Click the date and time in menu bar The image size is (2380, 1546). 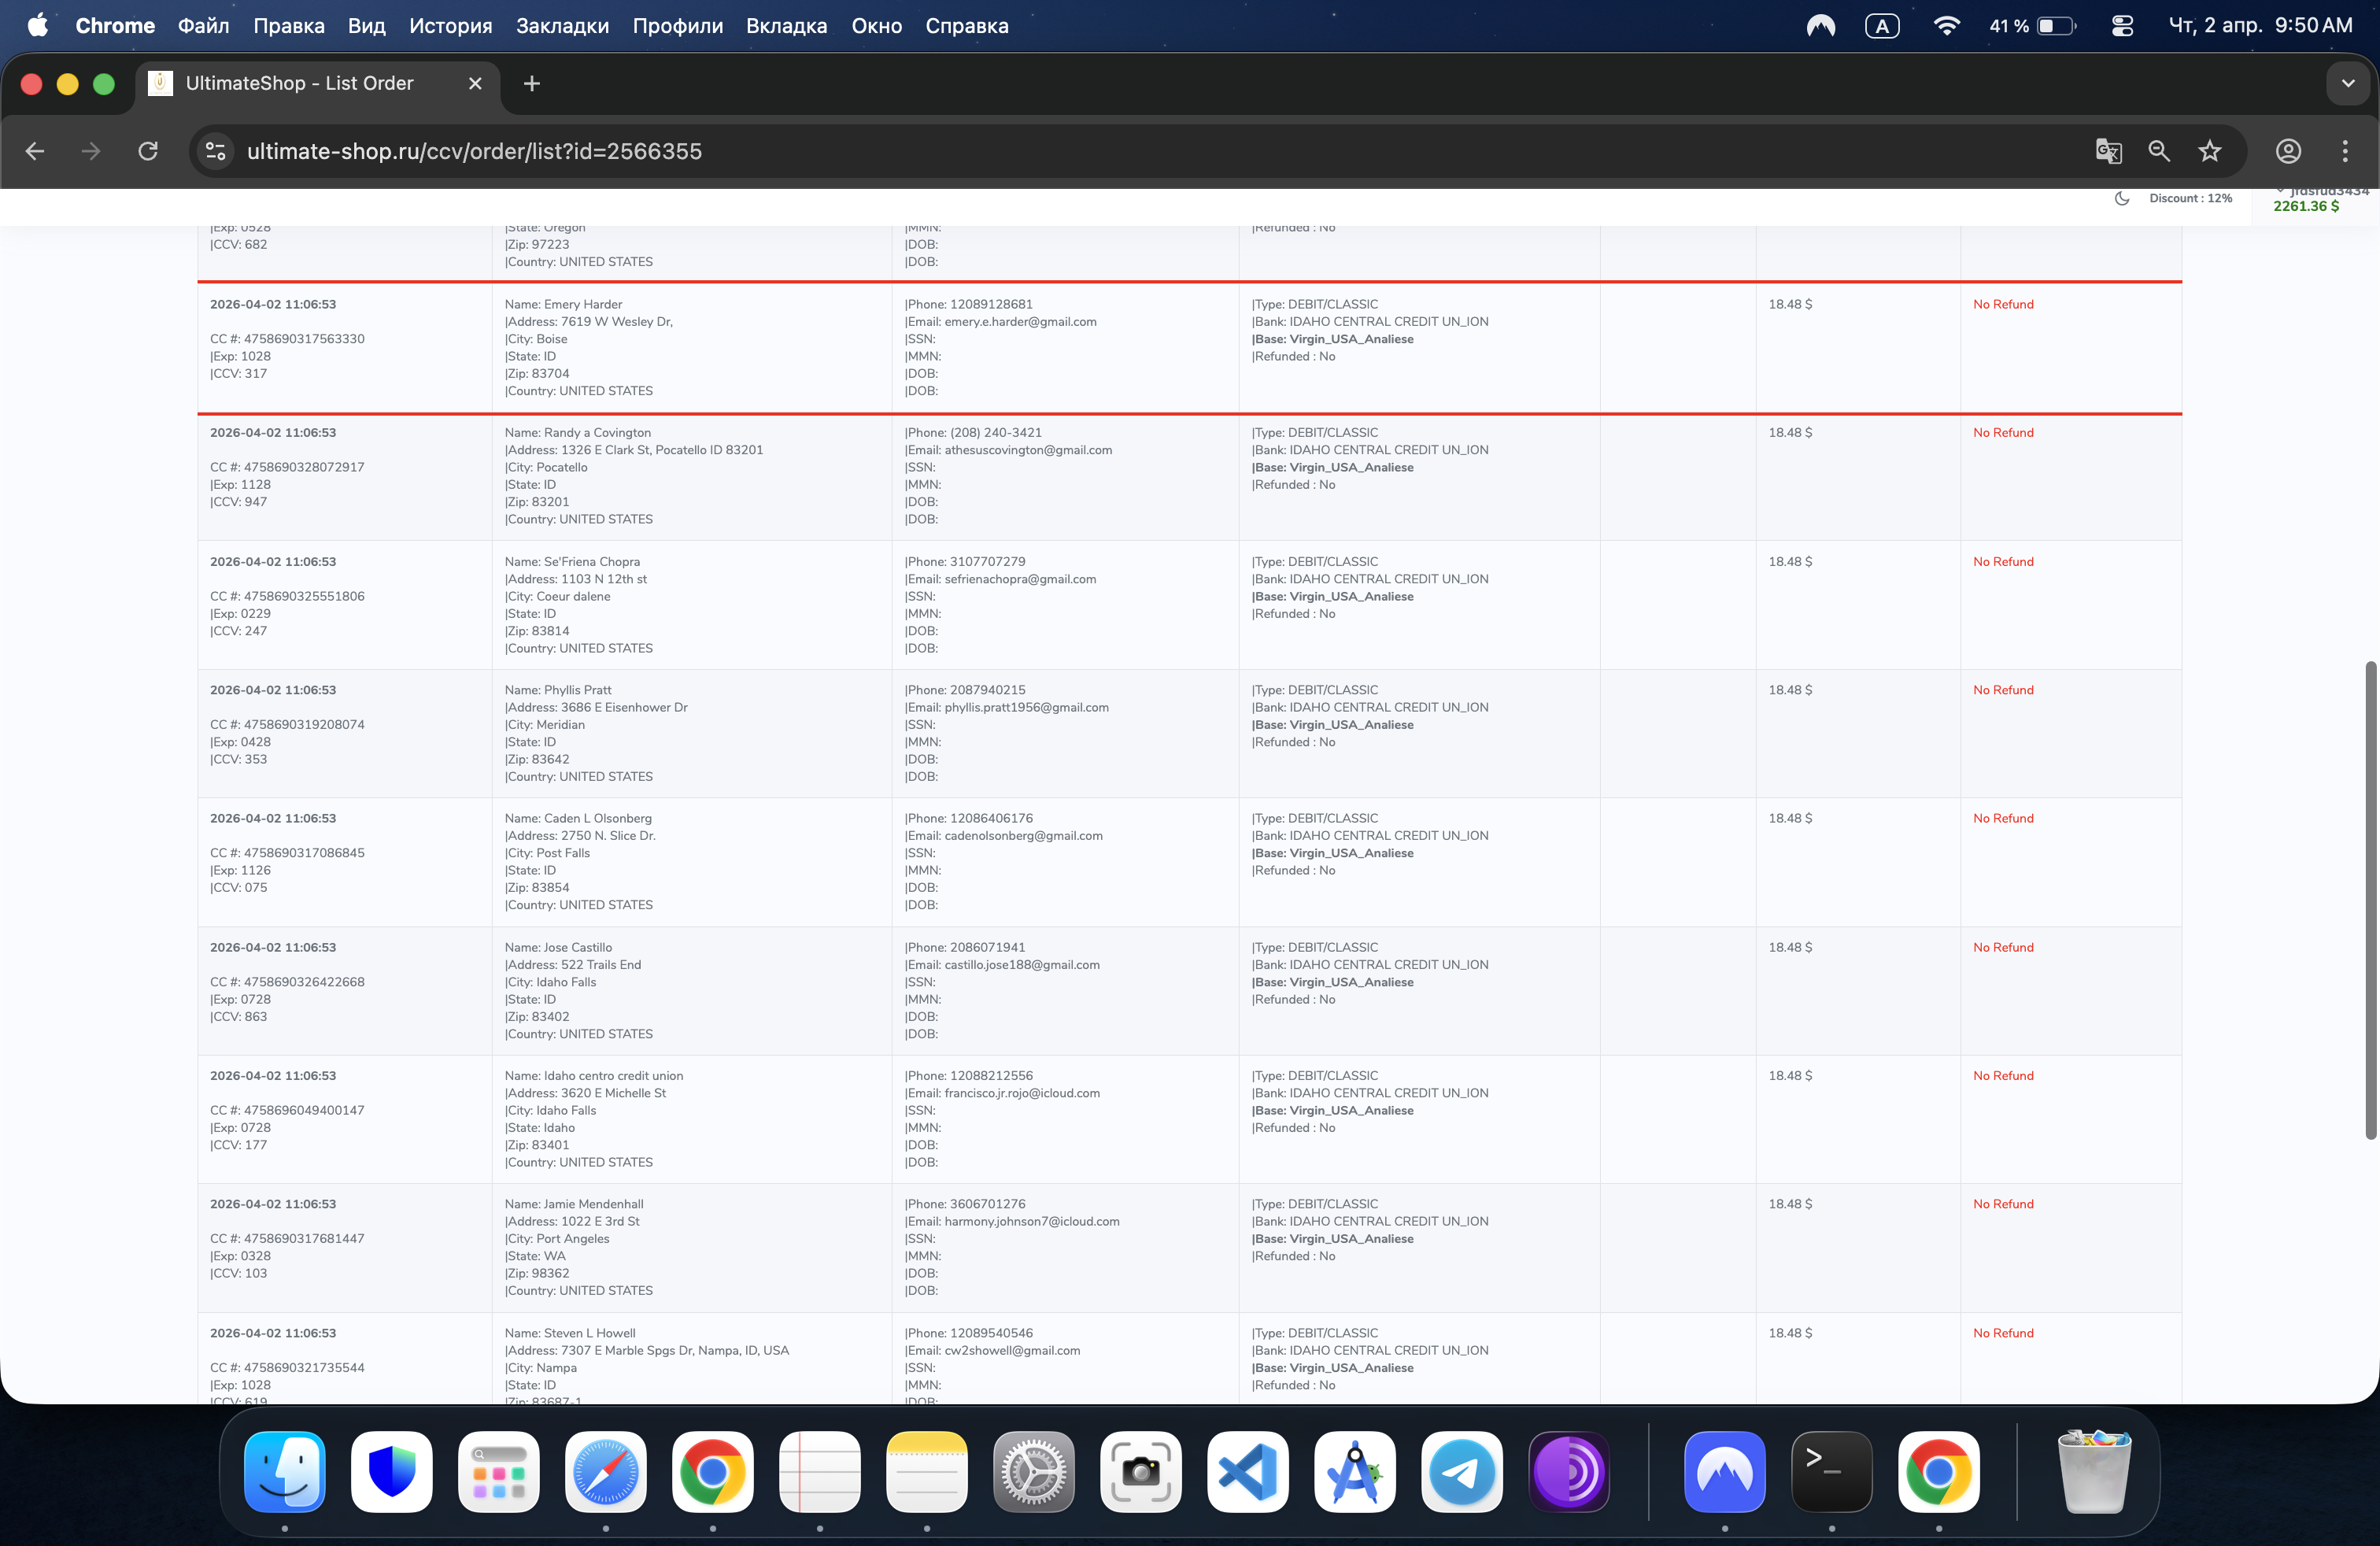pos(2260,26)
